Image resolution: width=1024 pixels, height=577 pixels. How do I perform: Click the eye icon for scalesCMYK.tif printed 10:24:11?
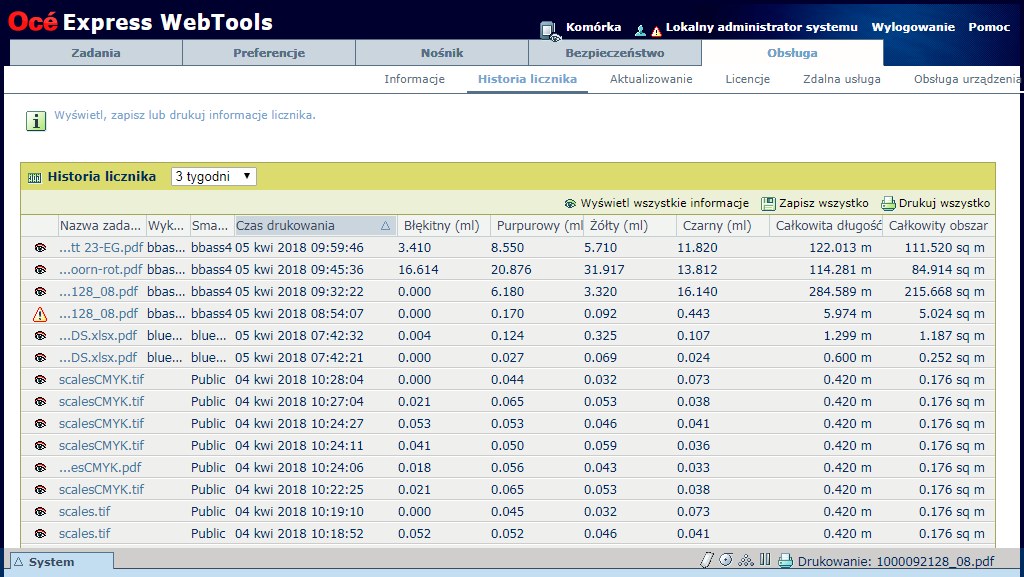[40, 446]
